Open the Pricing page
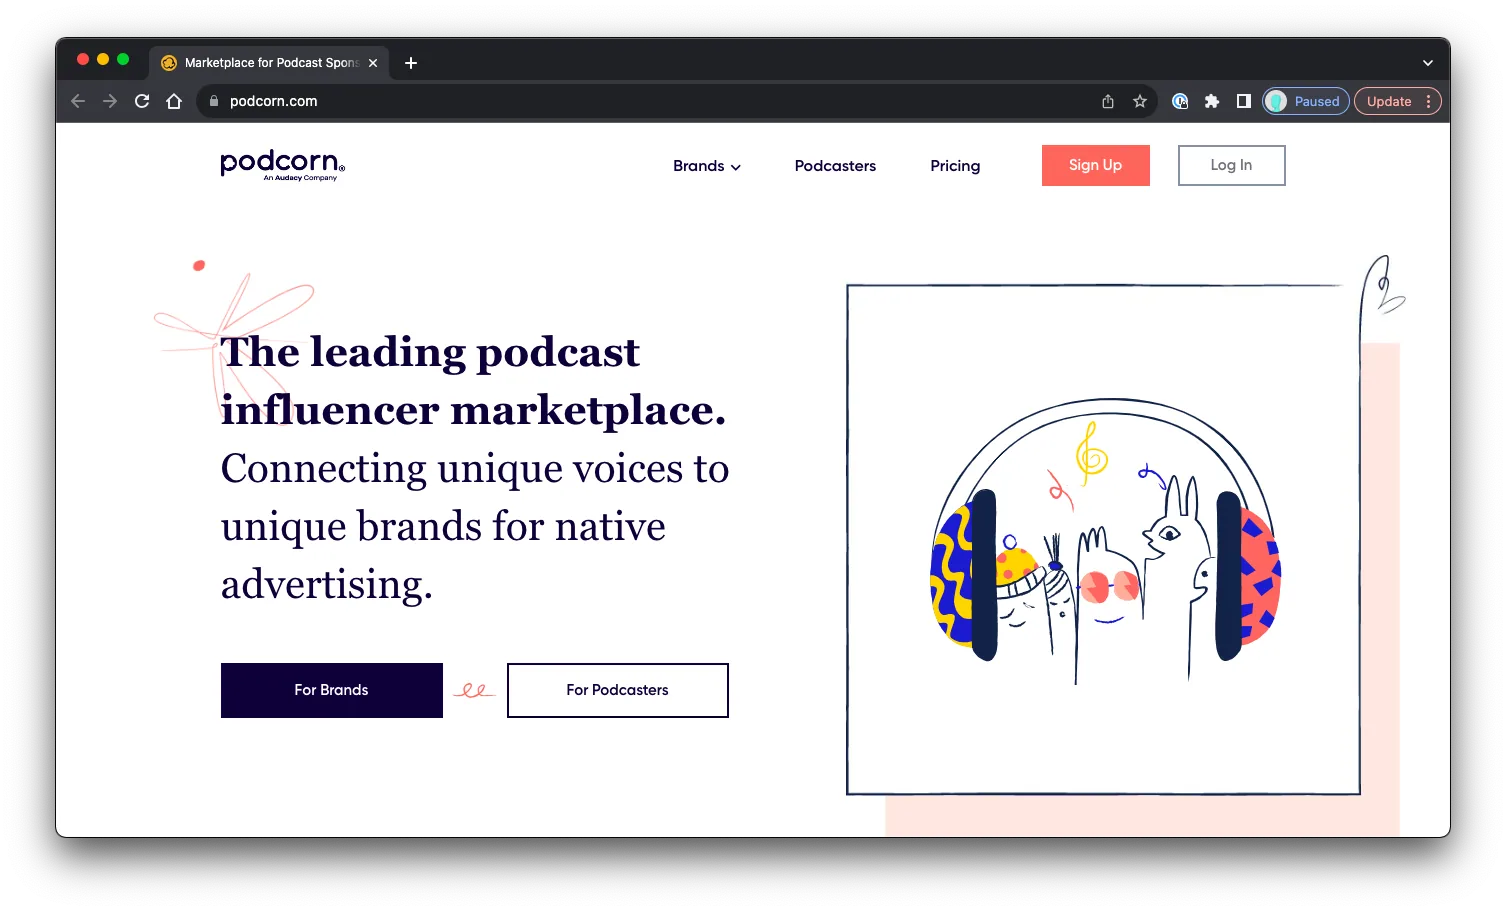The width and height of the screenshot is (1506, 911). click(x=955, y=166)
